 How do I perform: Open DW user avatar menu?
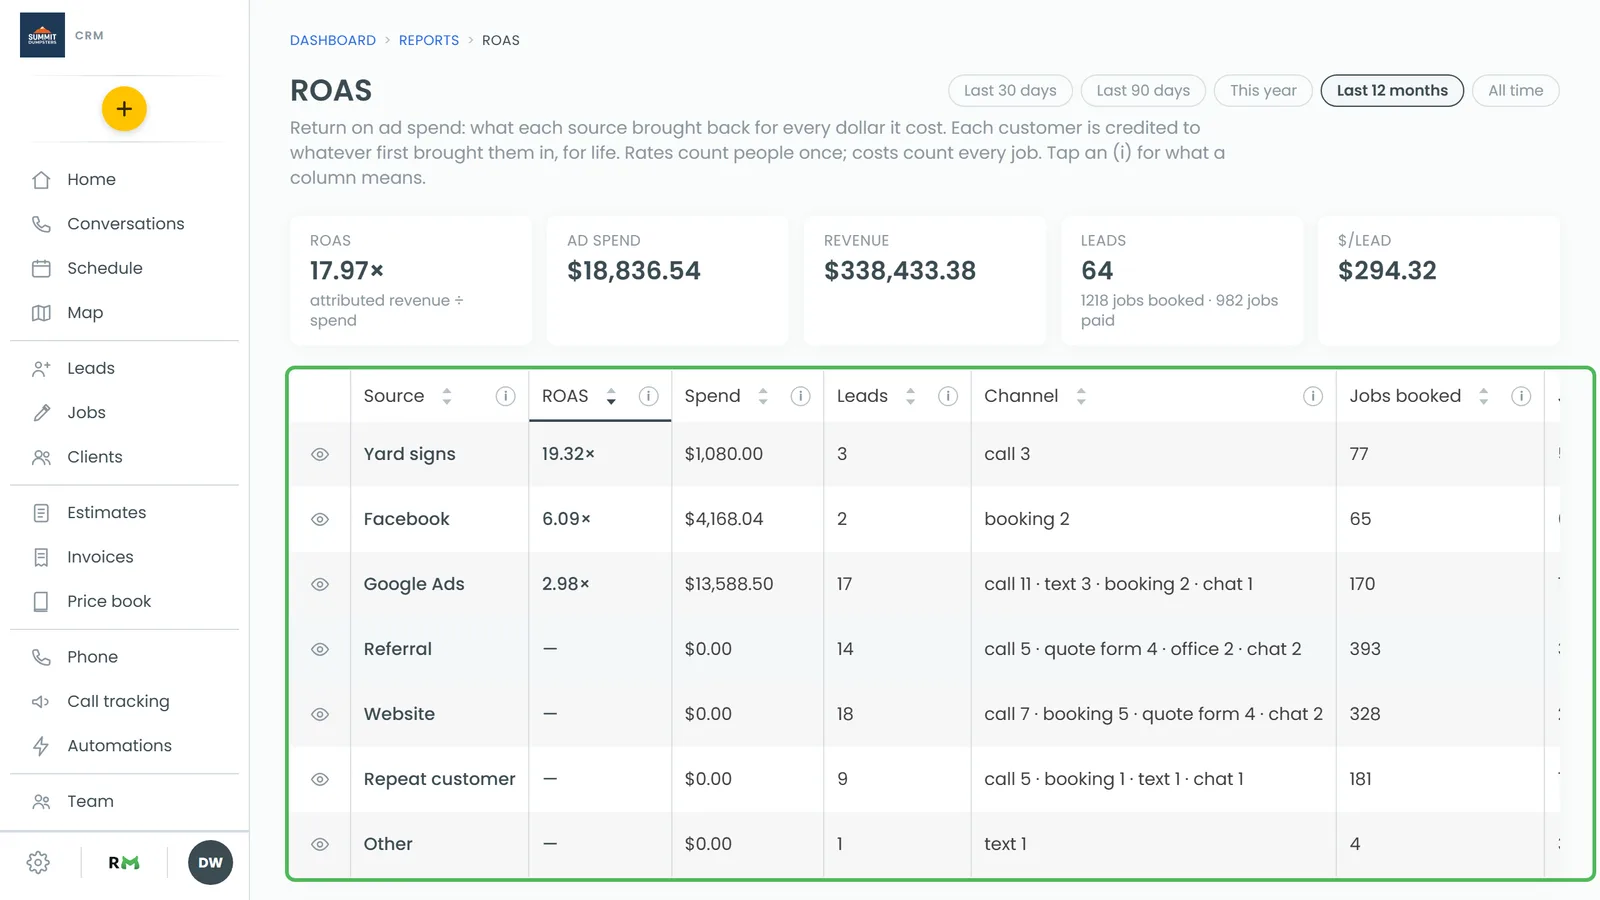210,863
